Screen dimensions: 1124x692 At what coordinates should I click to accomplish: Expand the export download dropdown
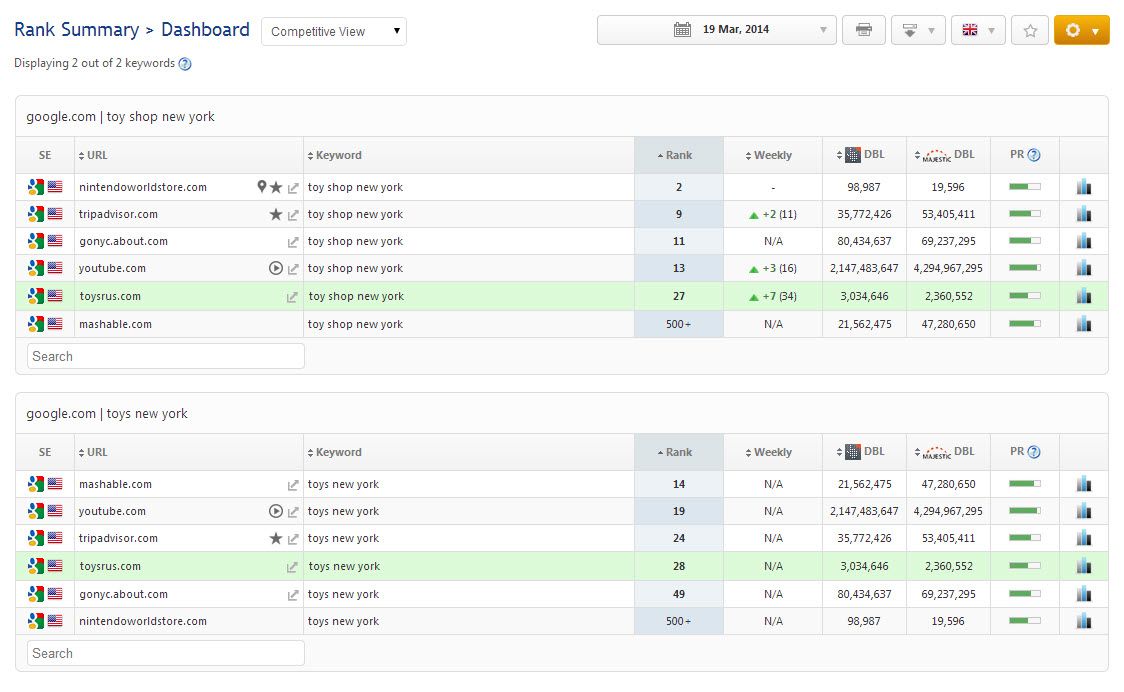tap(918, 30)
